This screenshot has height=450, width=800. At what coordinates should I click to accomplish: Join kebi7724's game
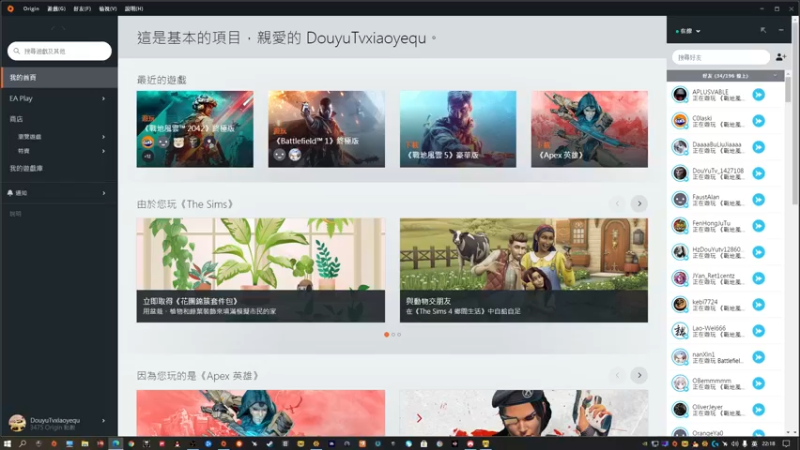pos(759,305)
